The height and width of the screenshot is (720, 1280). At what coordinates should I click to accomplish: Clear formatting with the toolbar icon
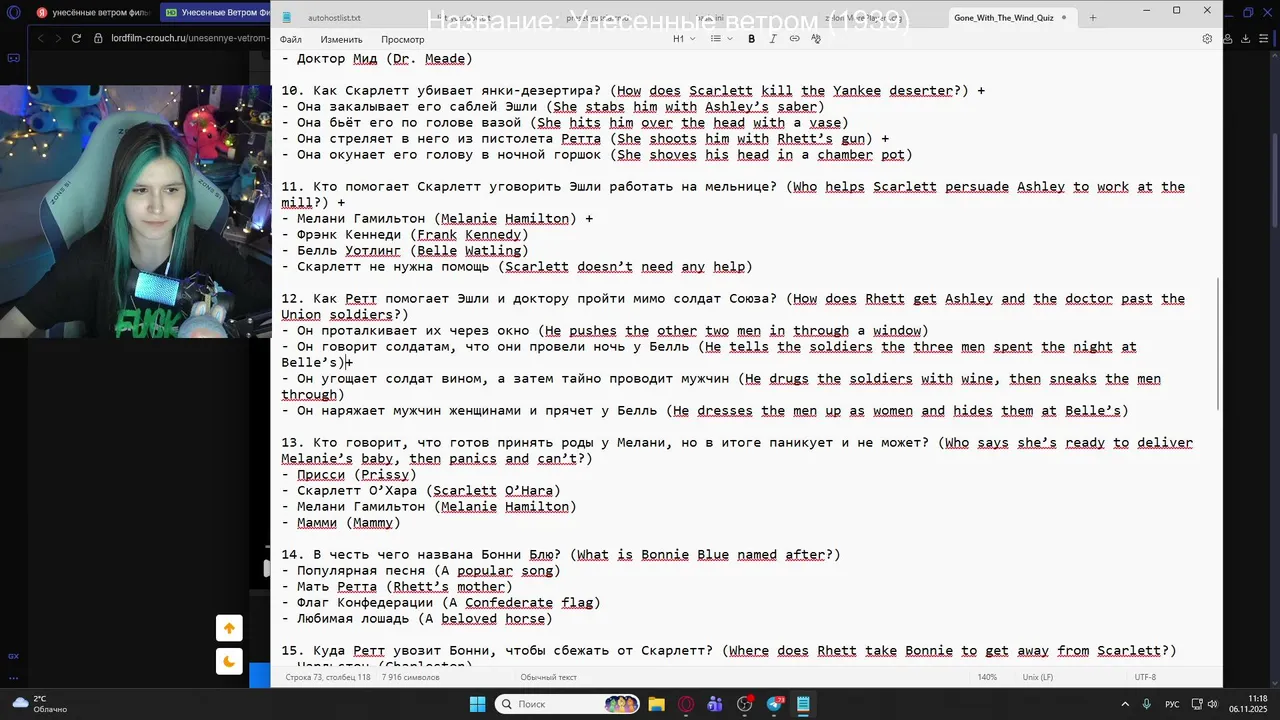pos(816,39)
